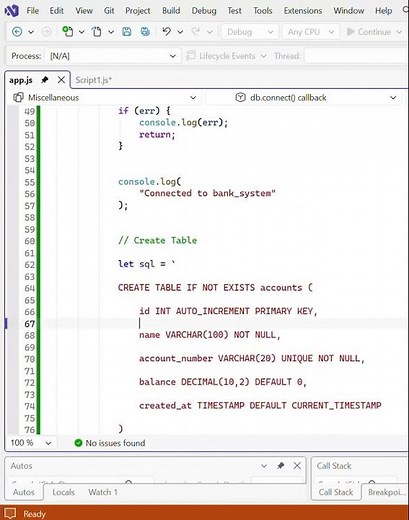Click the Navigate Forward arrow icon

pos(46,32)
